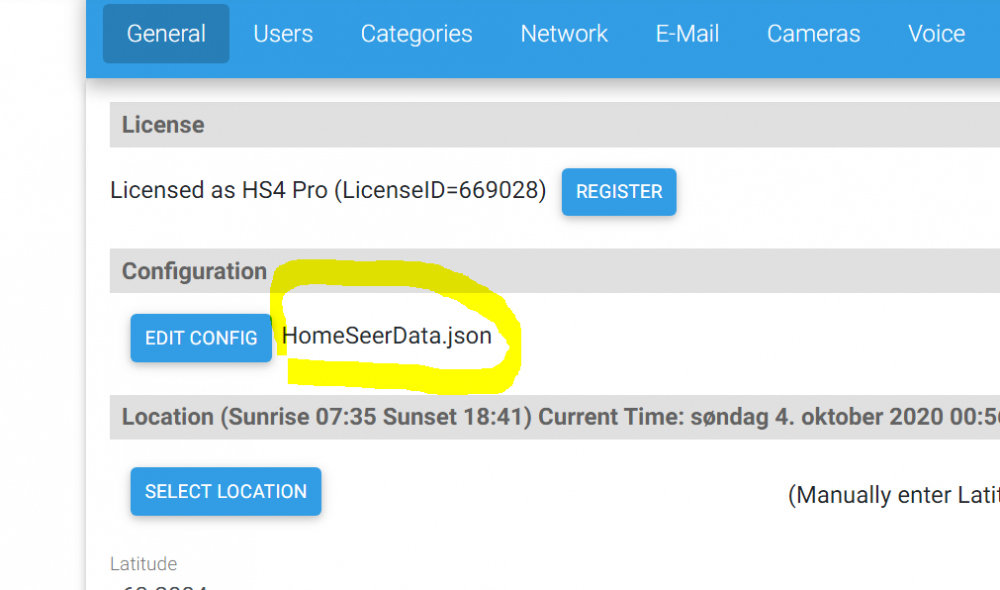Open the Voice tab
1000x590 pixels.
[936, 34]
